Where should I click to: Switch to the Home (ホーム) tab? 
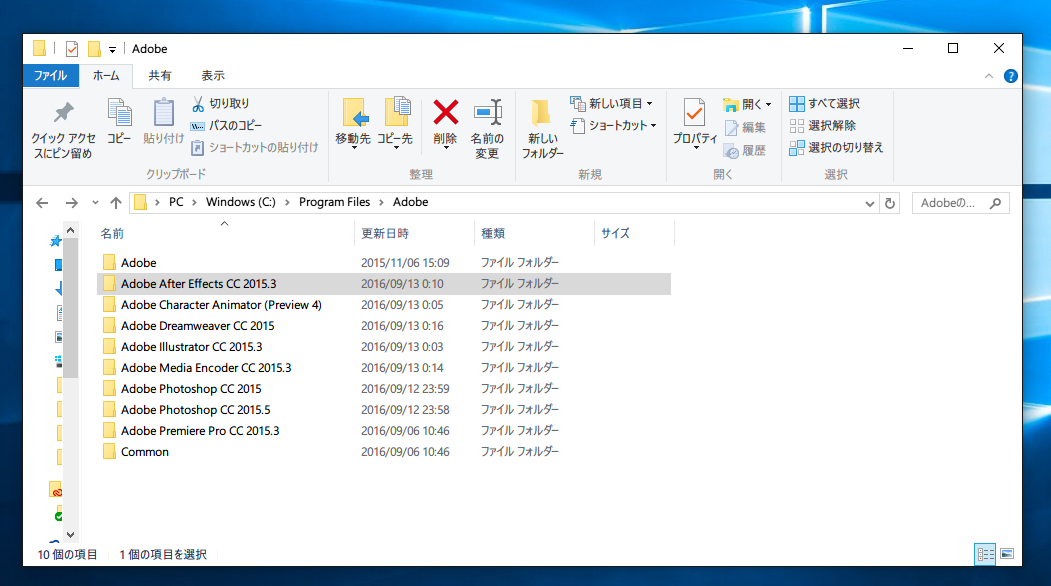(x=106, y=76)
